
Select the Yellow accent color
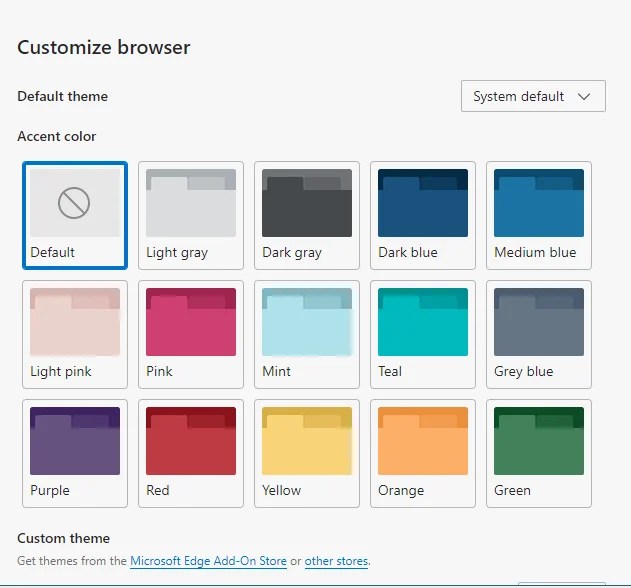[x=307, y=453]
